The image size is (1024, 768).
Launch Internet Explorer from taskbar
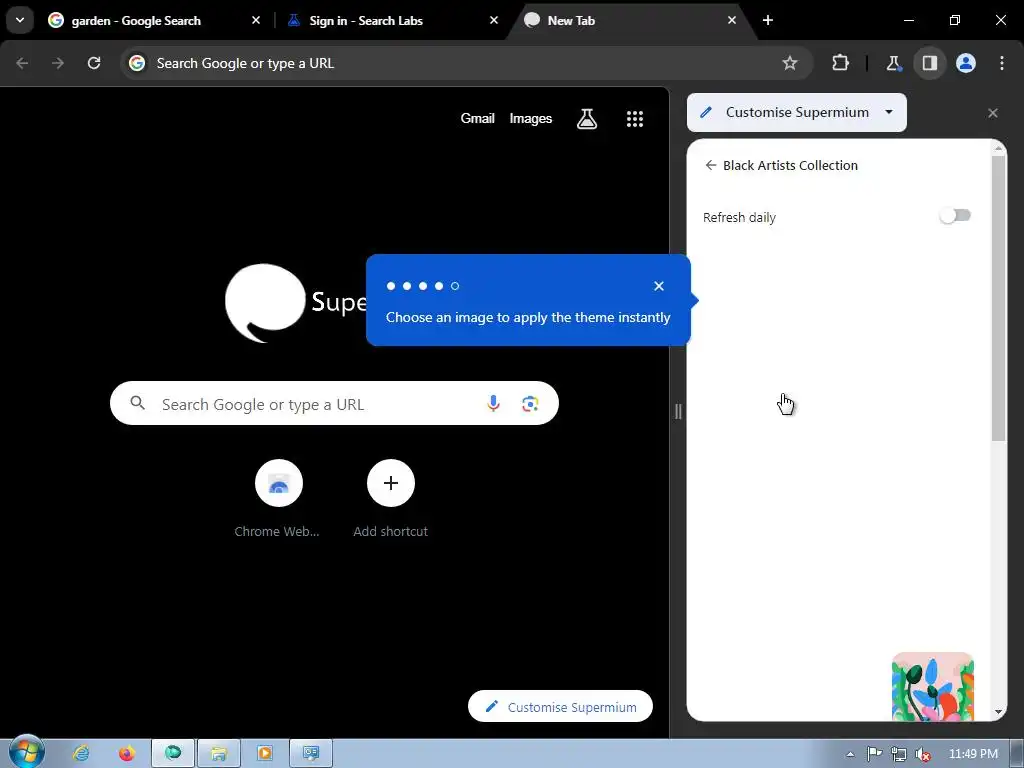click(81, 754)
